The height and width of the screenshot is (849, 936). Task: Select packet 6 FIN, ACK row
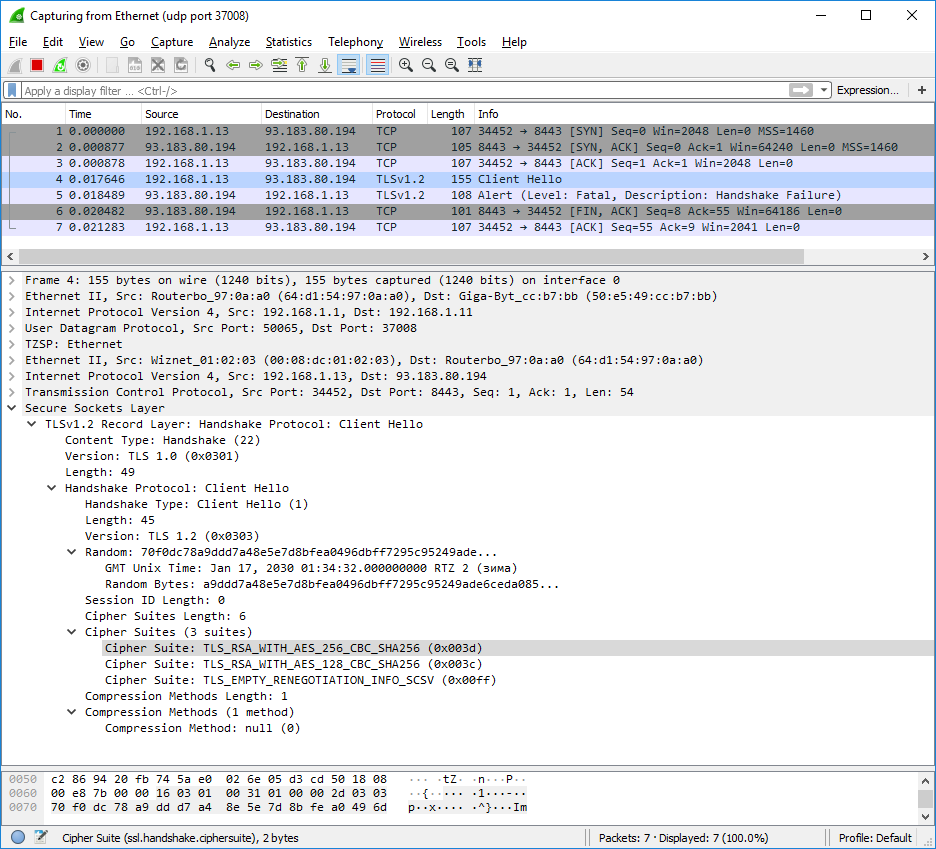pyautogui.click(x=468, y=211)
